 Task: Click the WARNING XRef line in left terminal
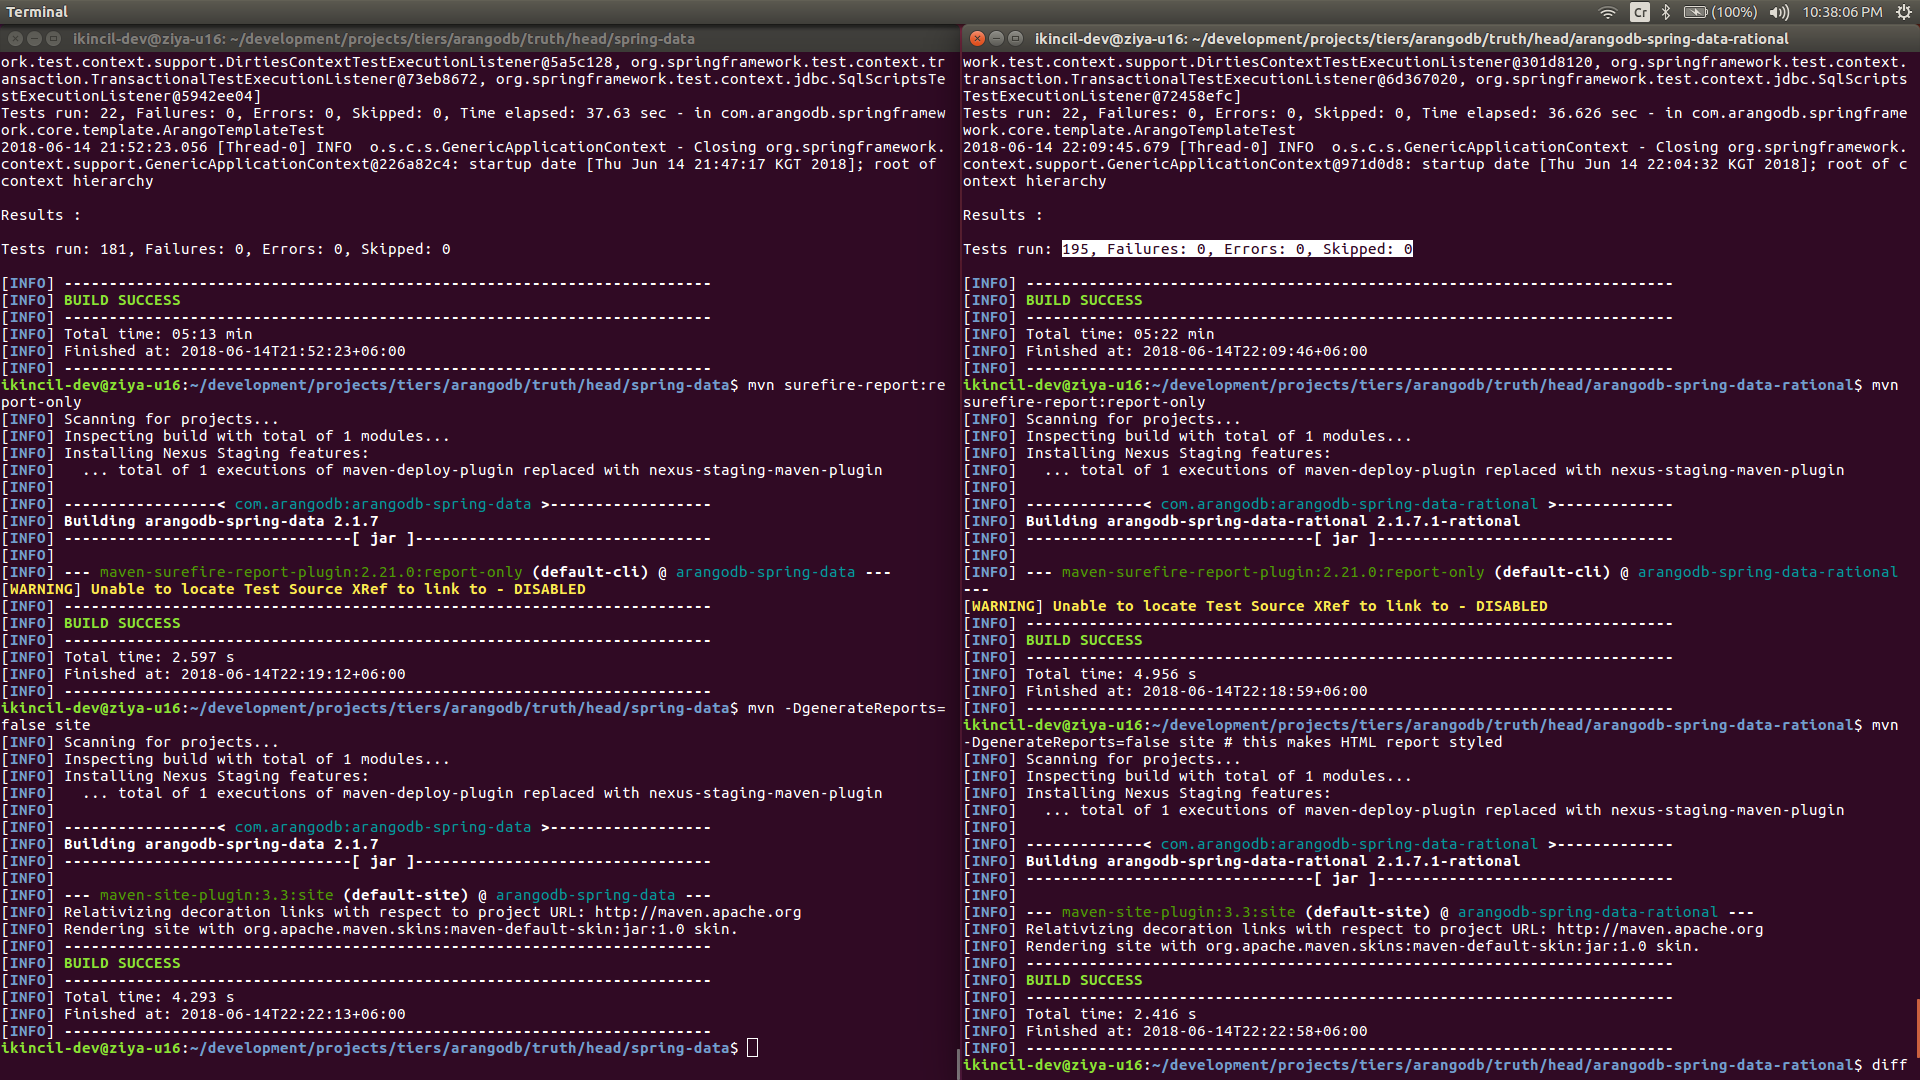(294, 589)
